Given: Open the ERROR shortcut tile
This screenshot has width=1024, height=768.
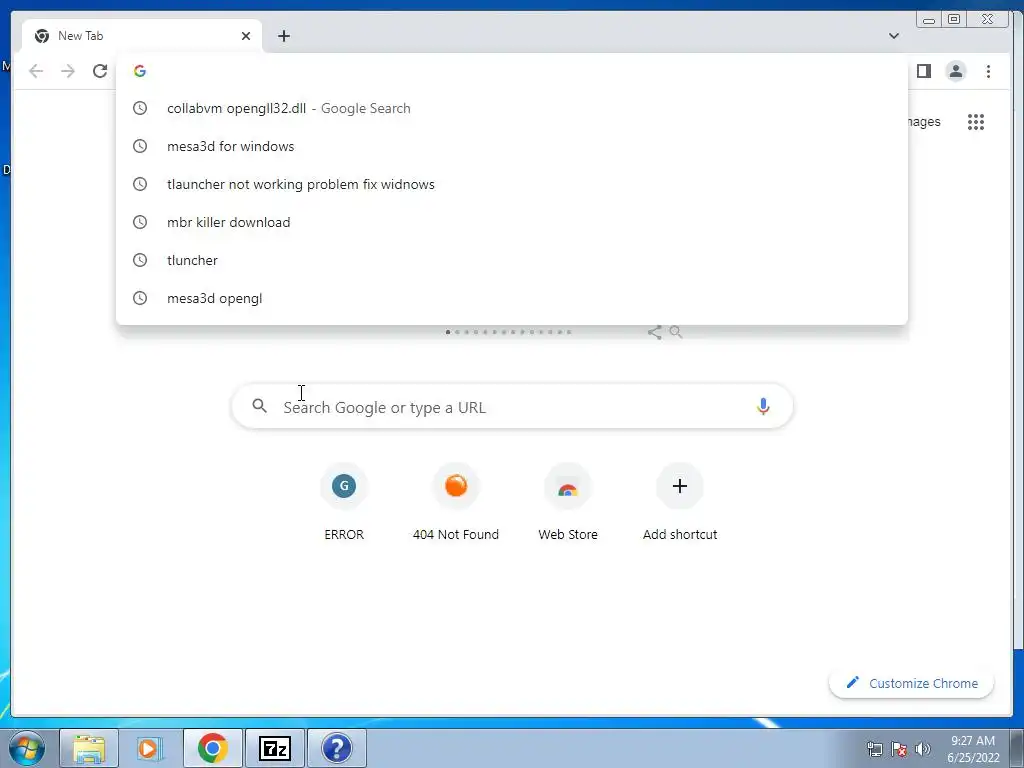Looking at the screenshot, I should tap(344, 502).
